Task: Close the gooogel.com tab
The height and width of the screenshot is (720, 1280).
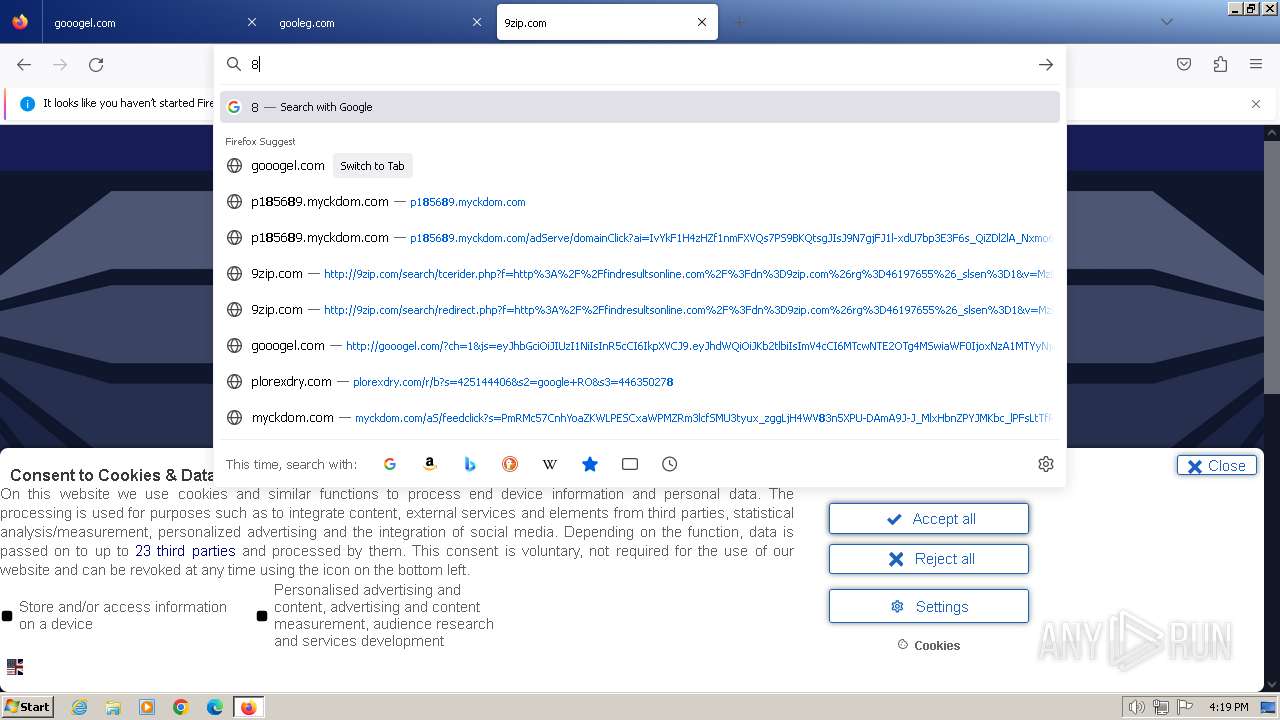Action: (x=252, y=22)
